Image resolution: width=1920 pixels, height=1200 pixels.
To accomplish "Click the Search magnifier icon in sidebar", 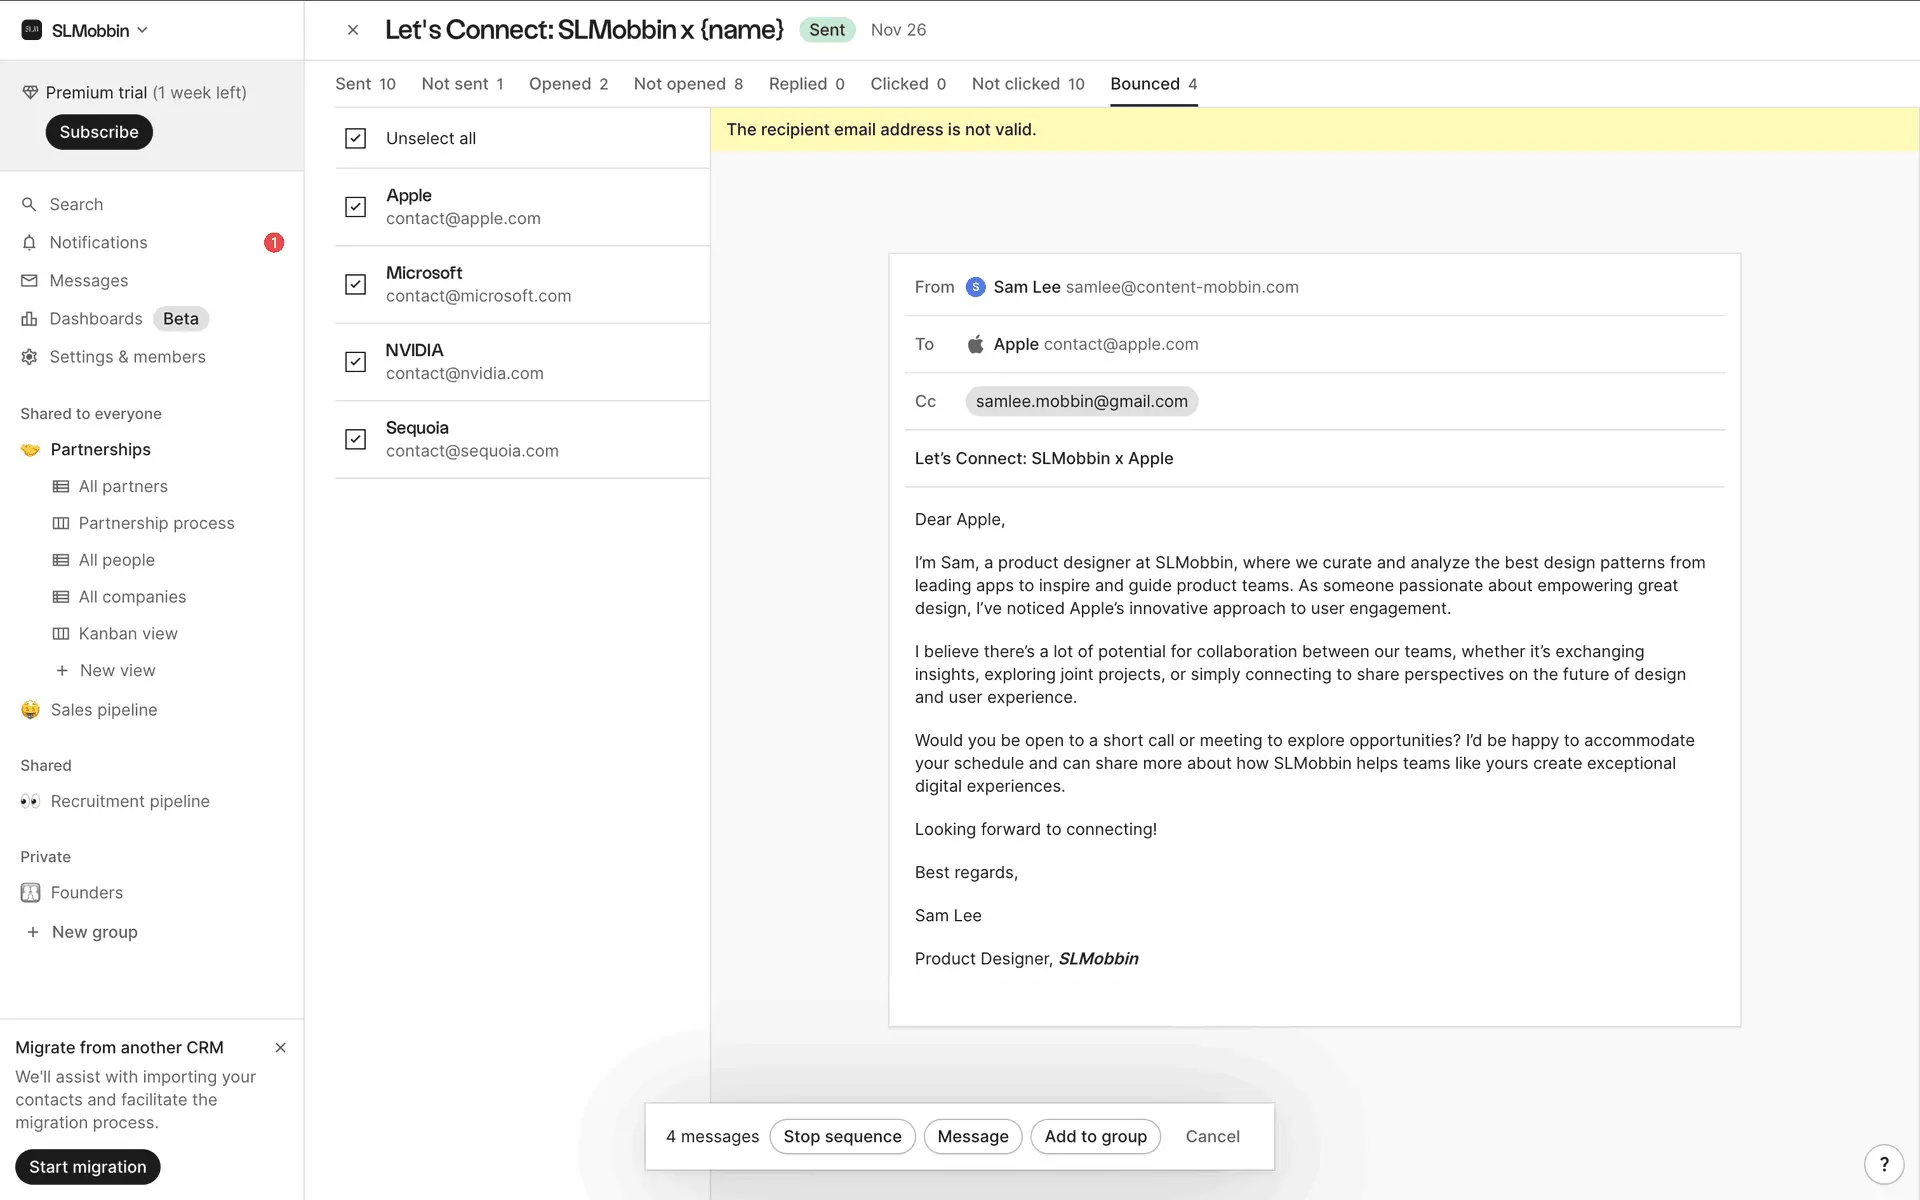I will pyautogui.click(x=29, y=204).
